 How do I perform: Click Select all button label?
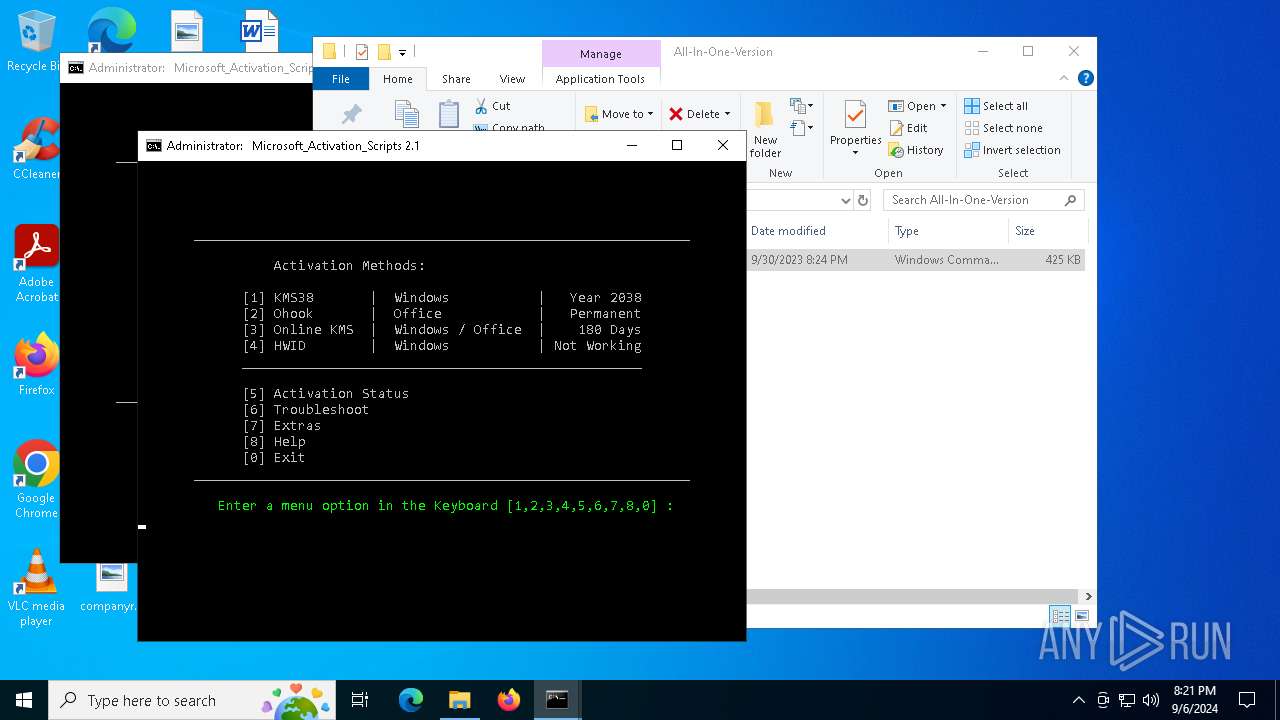click(x=1005, y=106)
